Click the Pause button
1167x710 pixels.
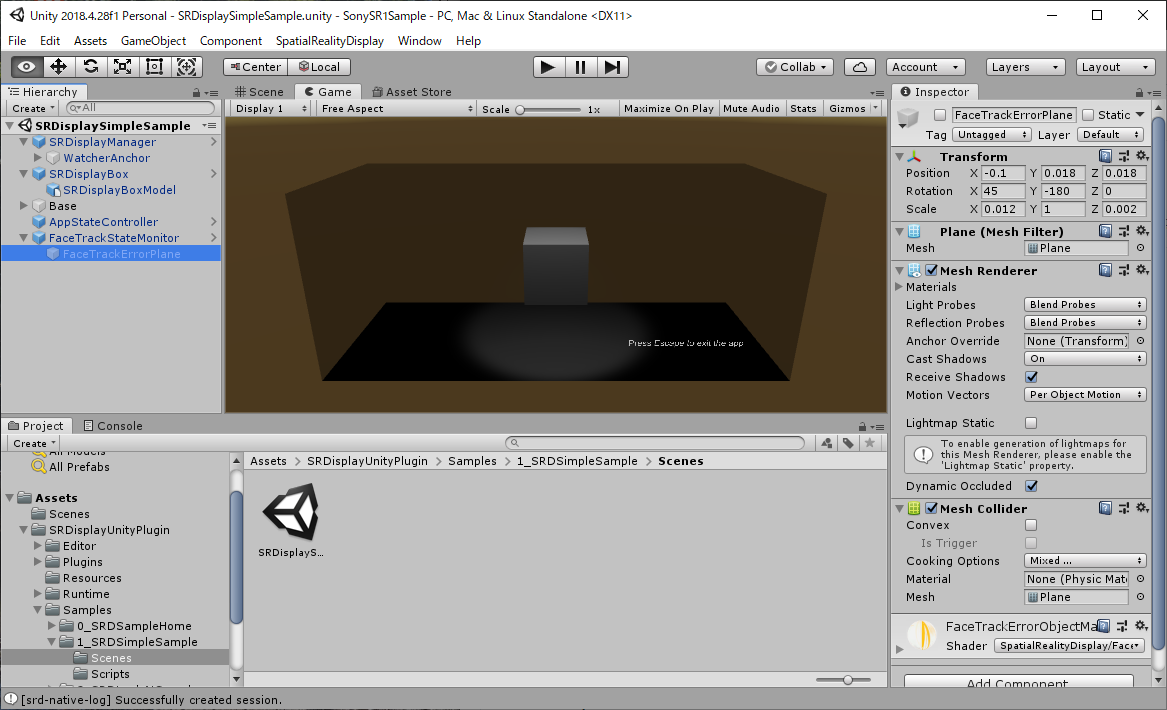click(581, 67)
